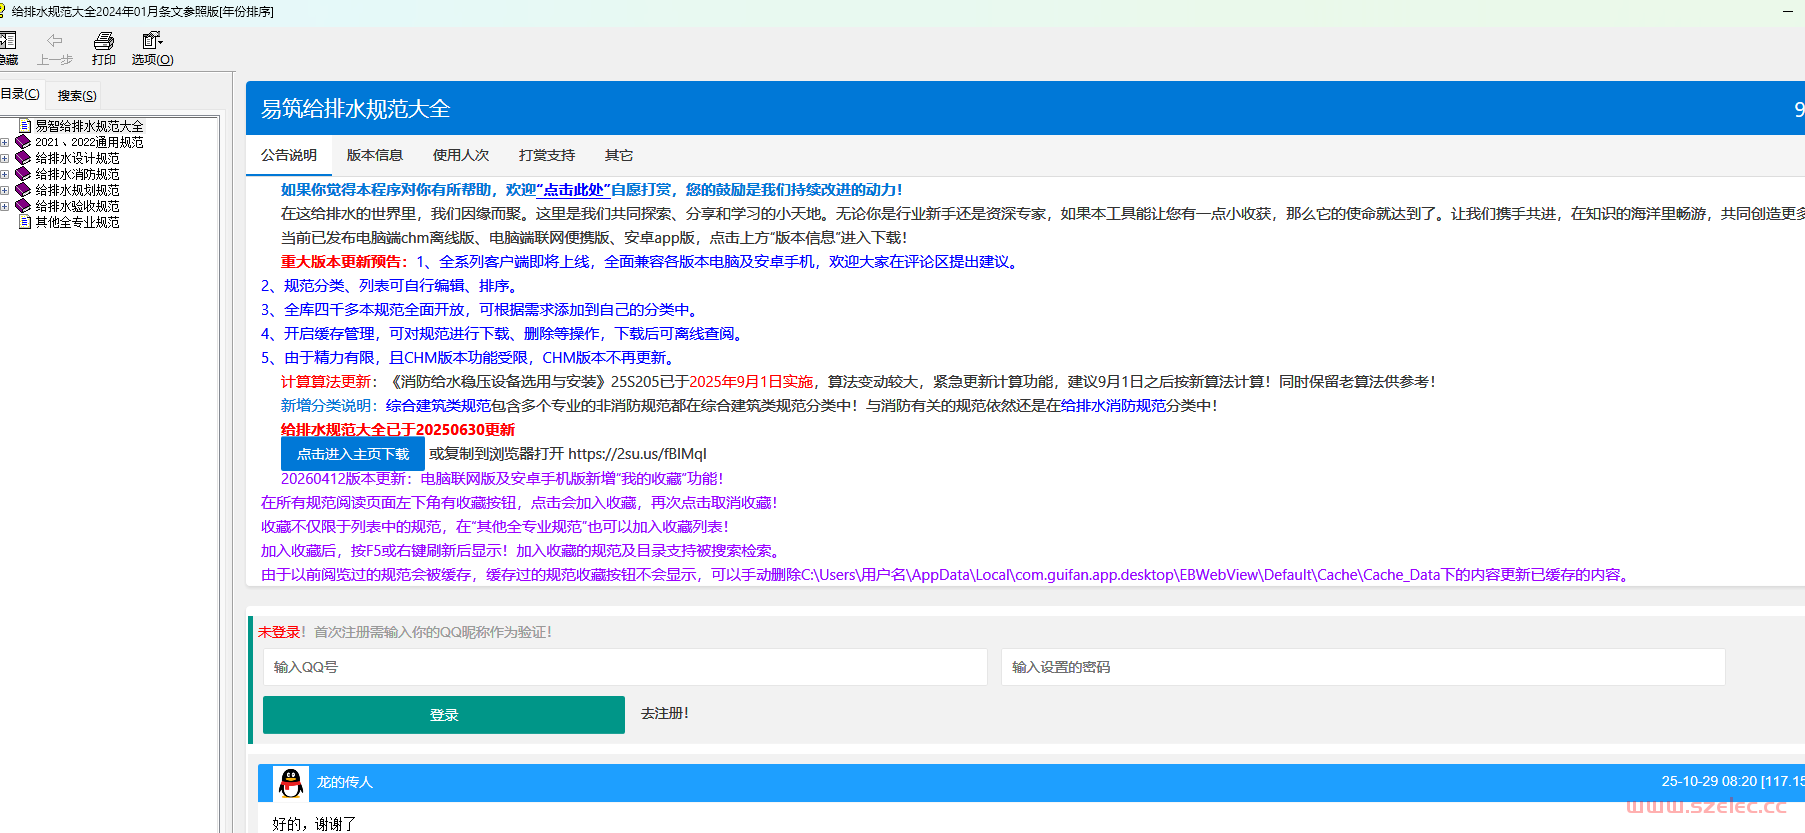
Task: Click the 上一步 back arrow icon
Action: [55, 41]
